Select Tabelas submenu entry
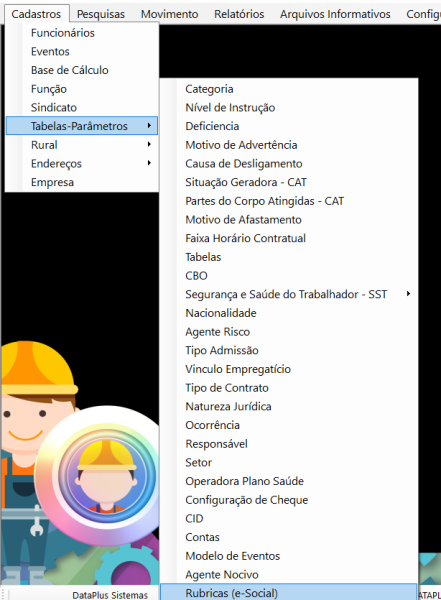 (x=289, y=257)
